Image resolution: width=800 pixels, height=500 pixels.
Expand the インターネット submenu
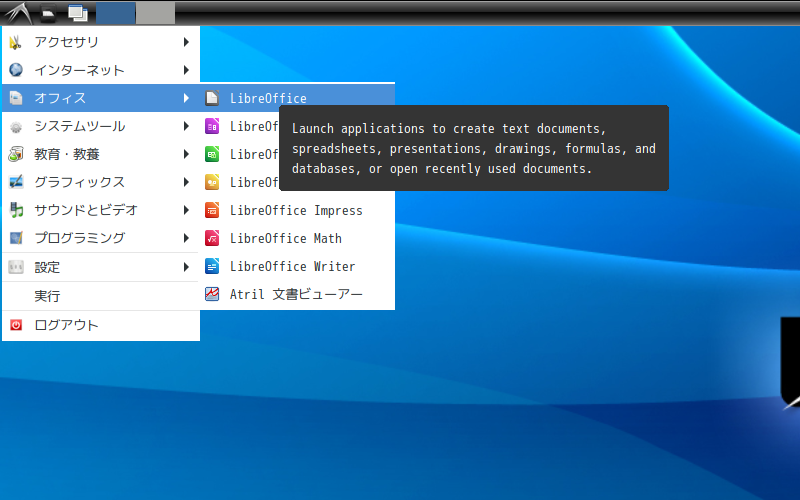[100, 70]
